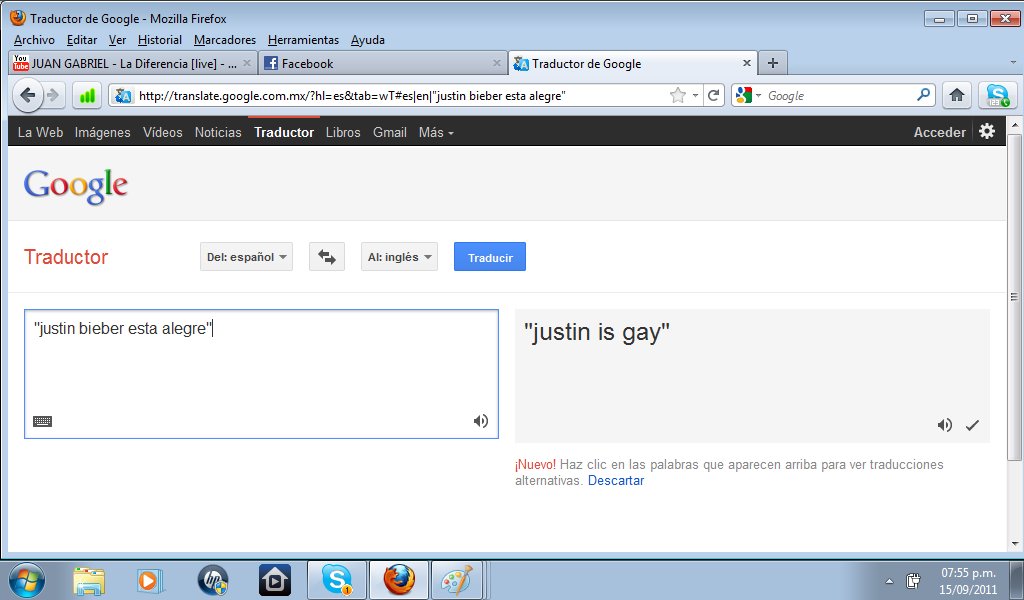Click the Google logo
The width and height of the screenshot is (1024, 600).
click(x=76, y=186)
